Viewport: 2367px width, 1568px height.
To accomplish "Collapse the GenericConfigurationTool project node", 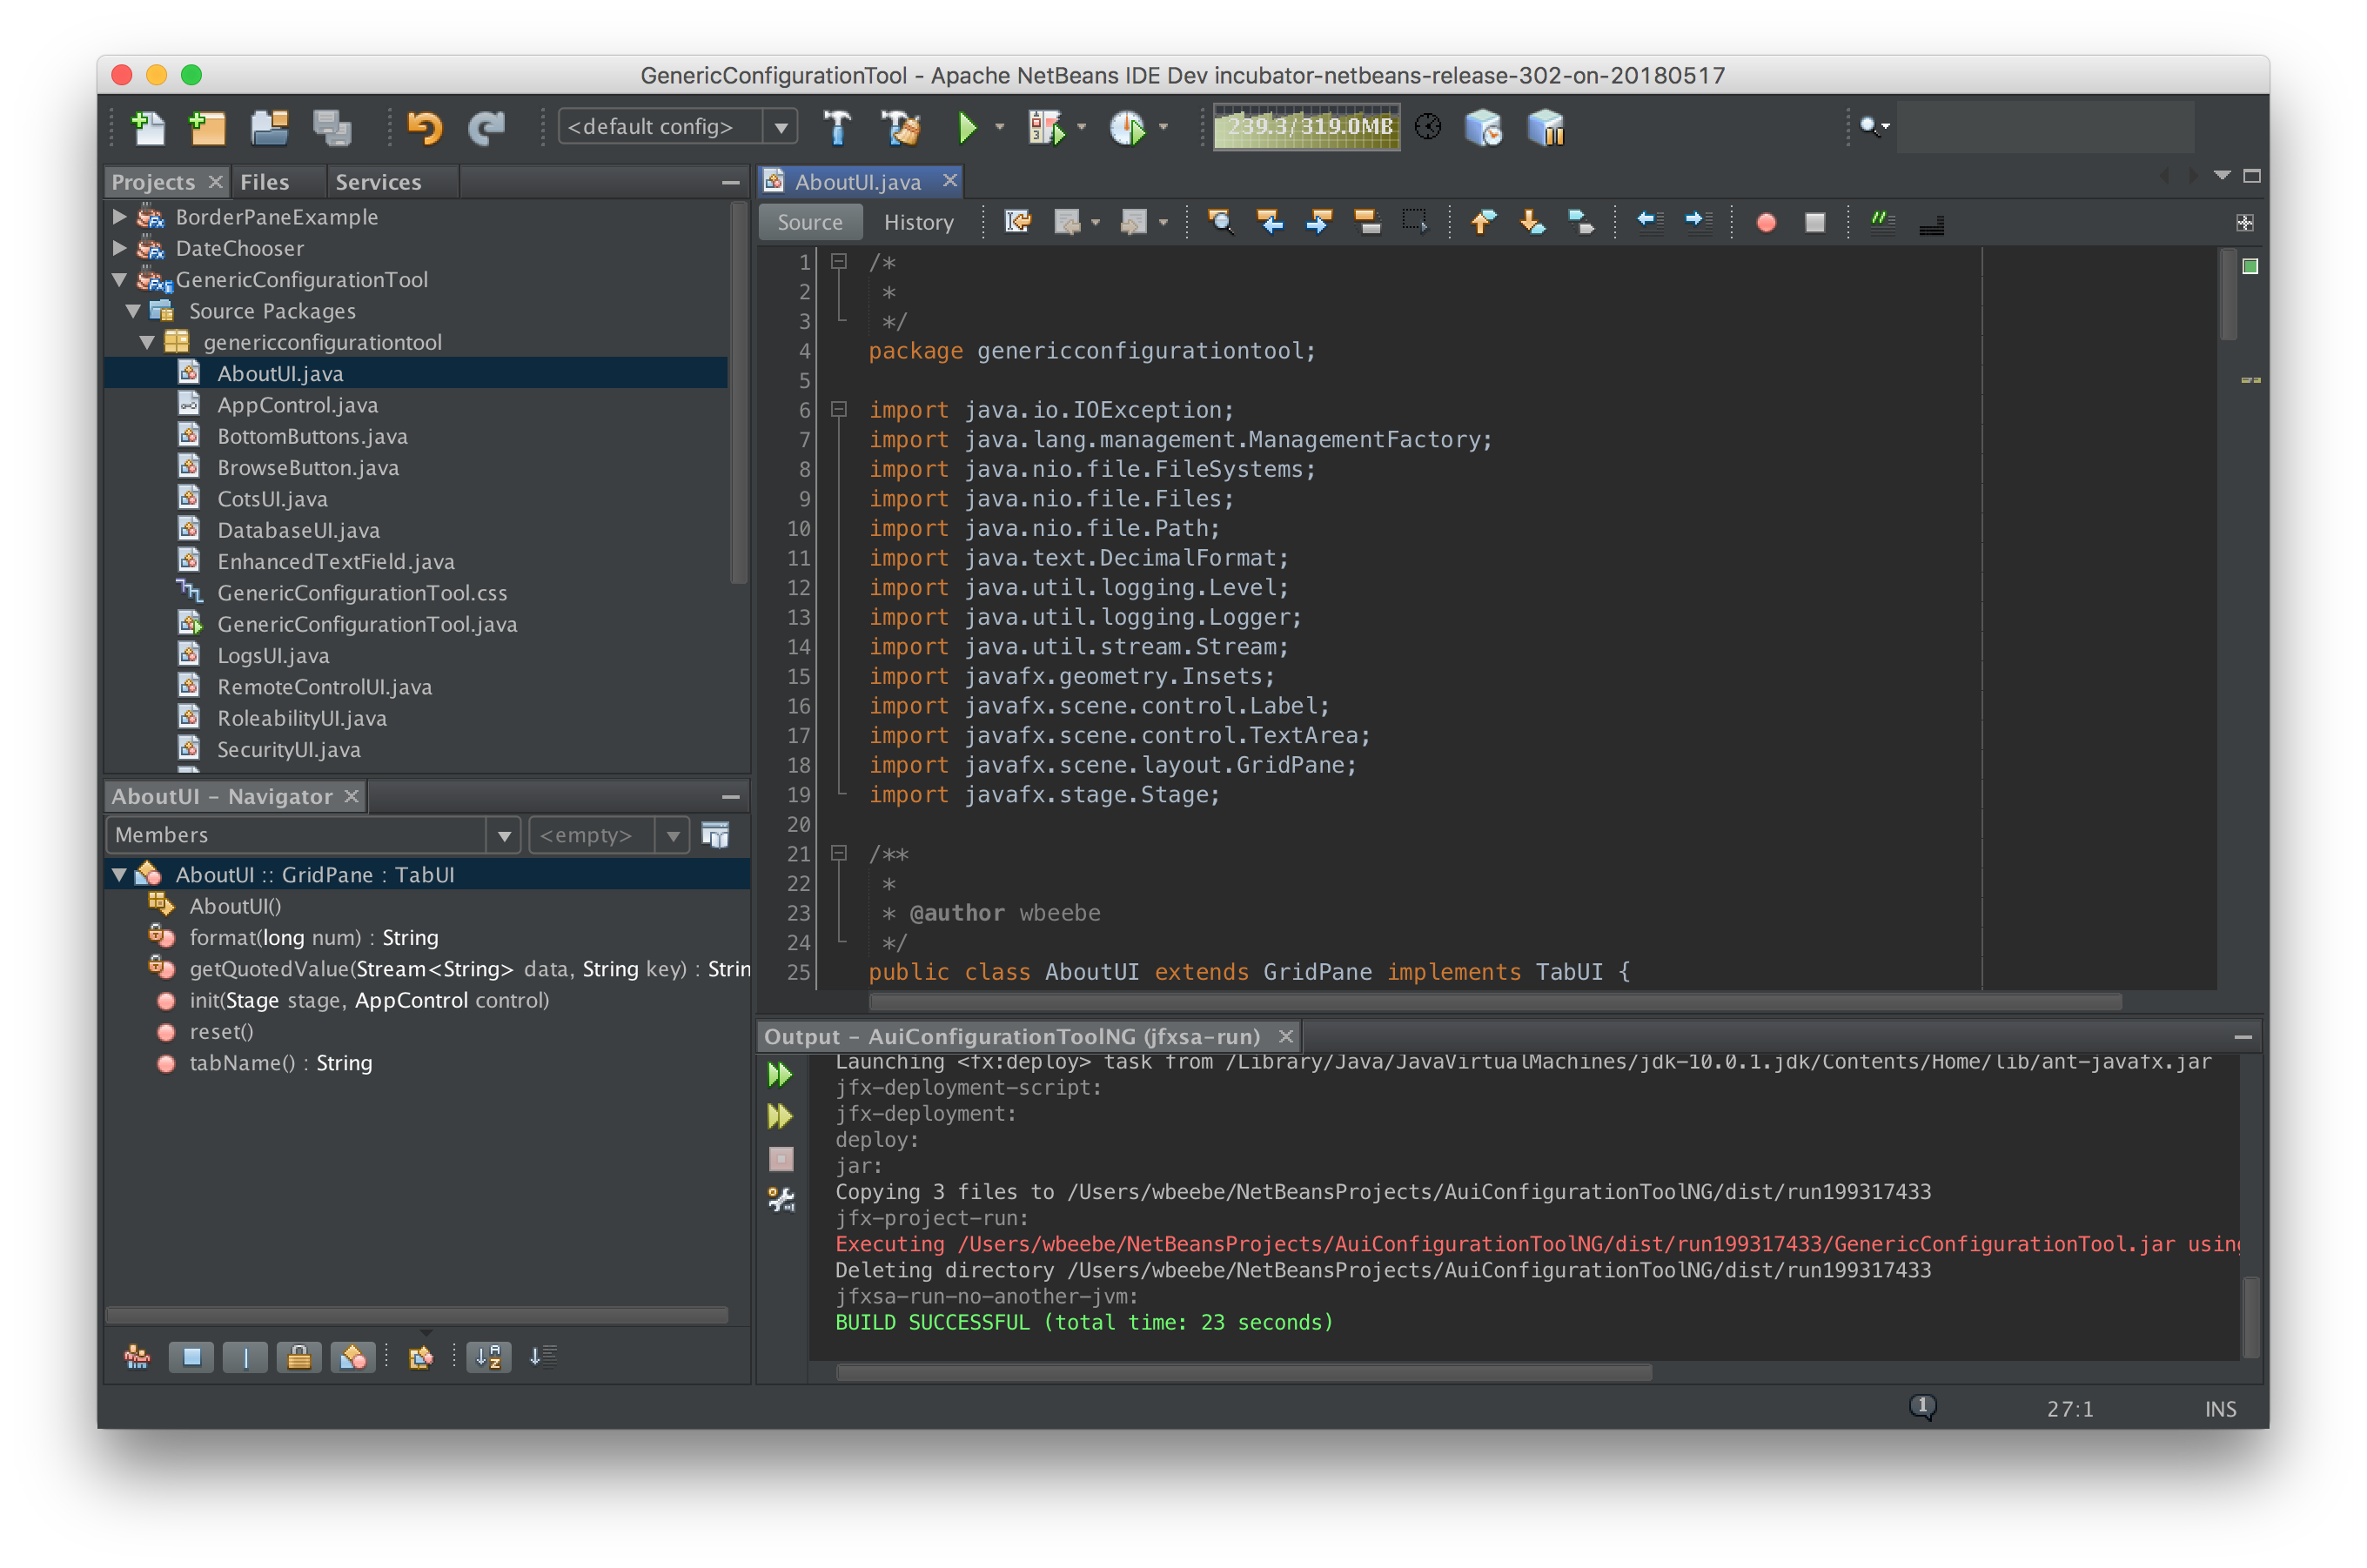I will (120, 279).
